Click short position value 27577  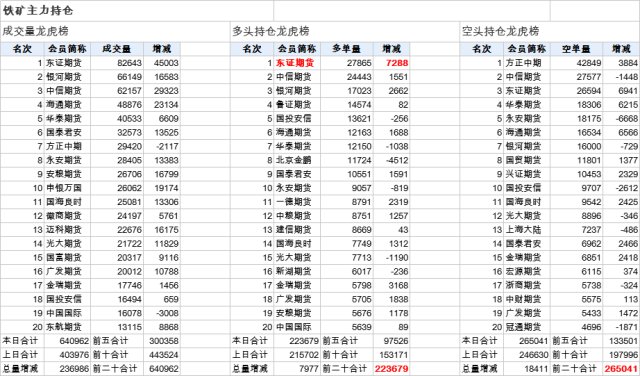click(589, 77)
